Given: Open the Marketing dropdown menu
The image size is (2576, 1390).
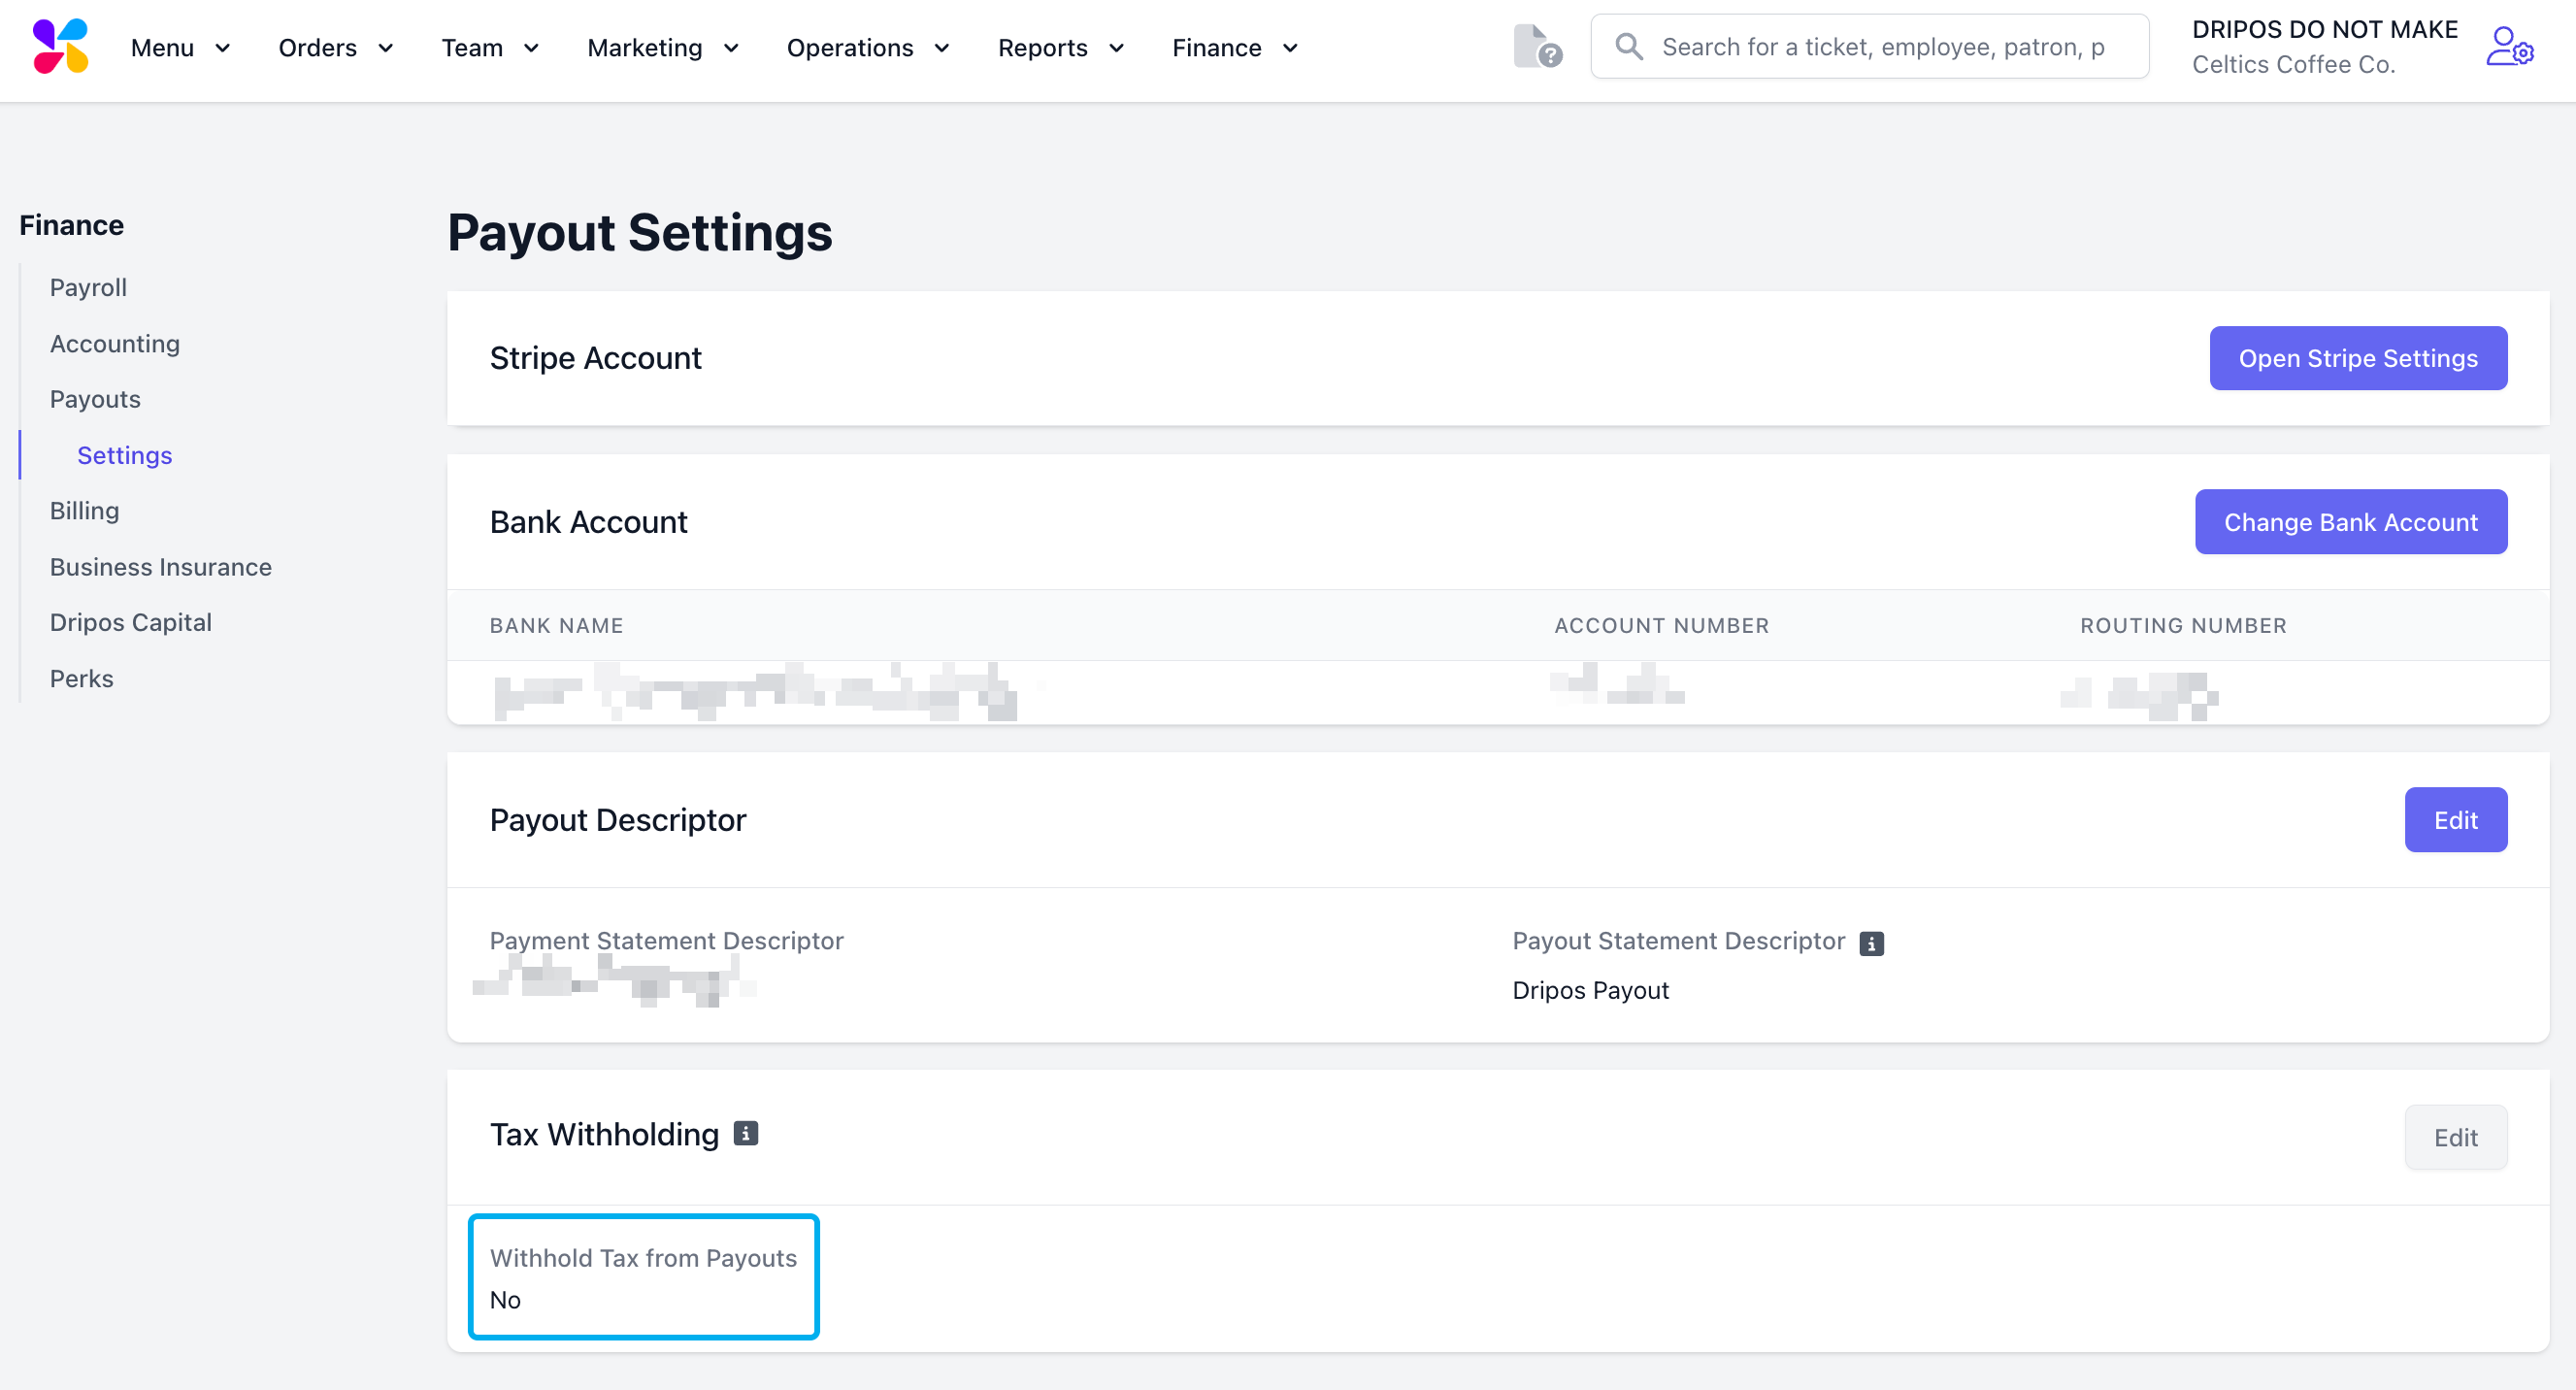Looking at the screenshot, I should [x=663, y=48].
